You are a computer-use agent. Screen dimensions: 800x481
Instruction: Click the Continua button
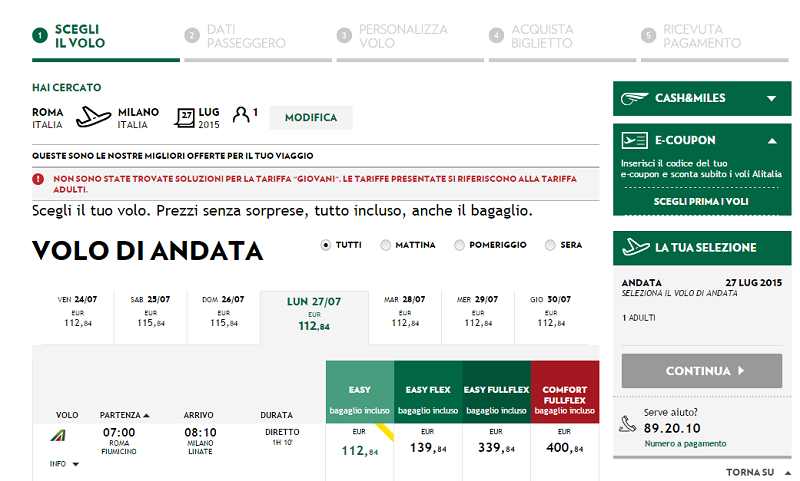point(702,371)
